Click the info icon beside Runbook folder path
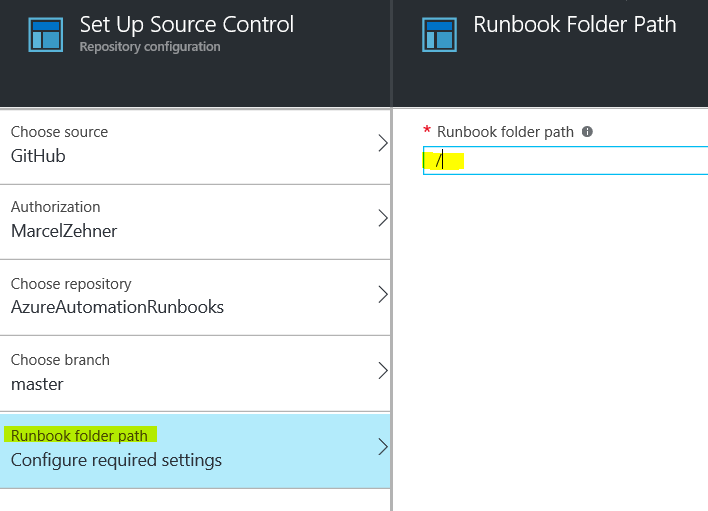 tap(587, 132)
